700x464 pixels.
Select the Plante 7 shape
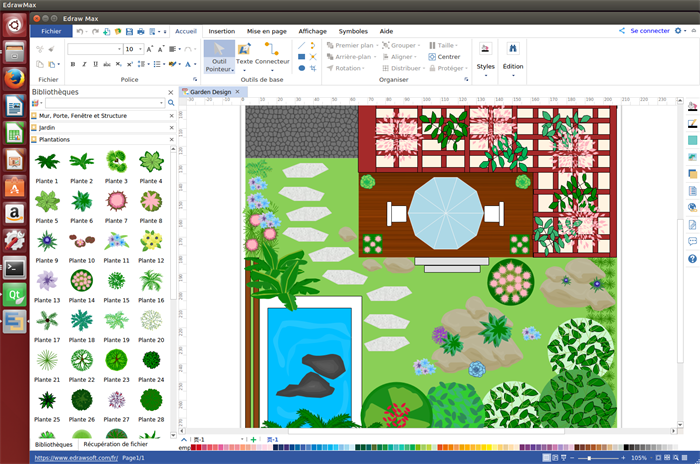[x=116, y=200]
